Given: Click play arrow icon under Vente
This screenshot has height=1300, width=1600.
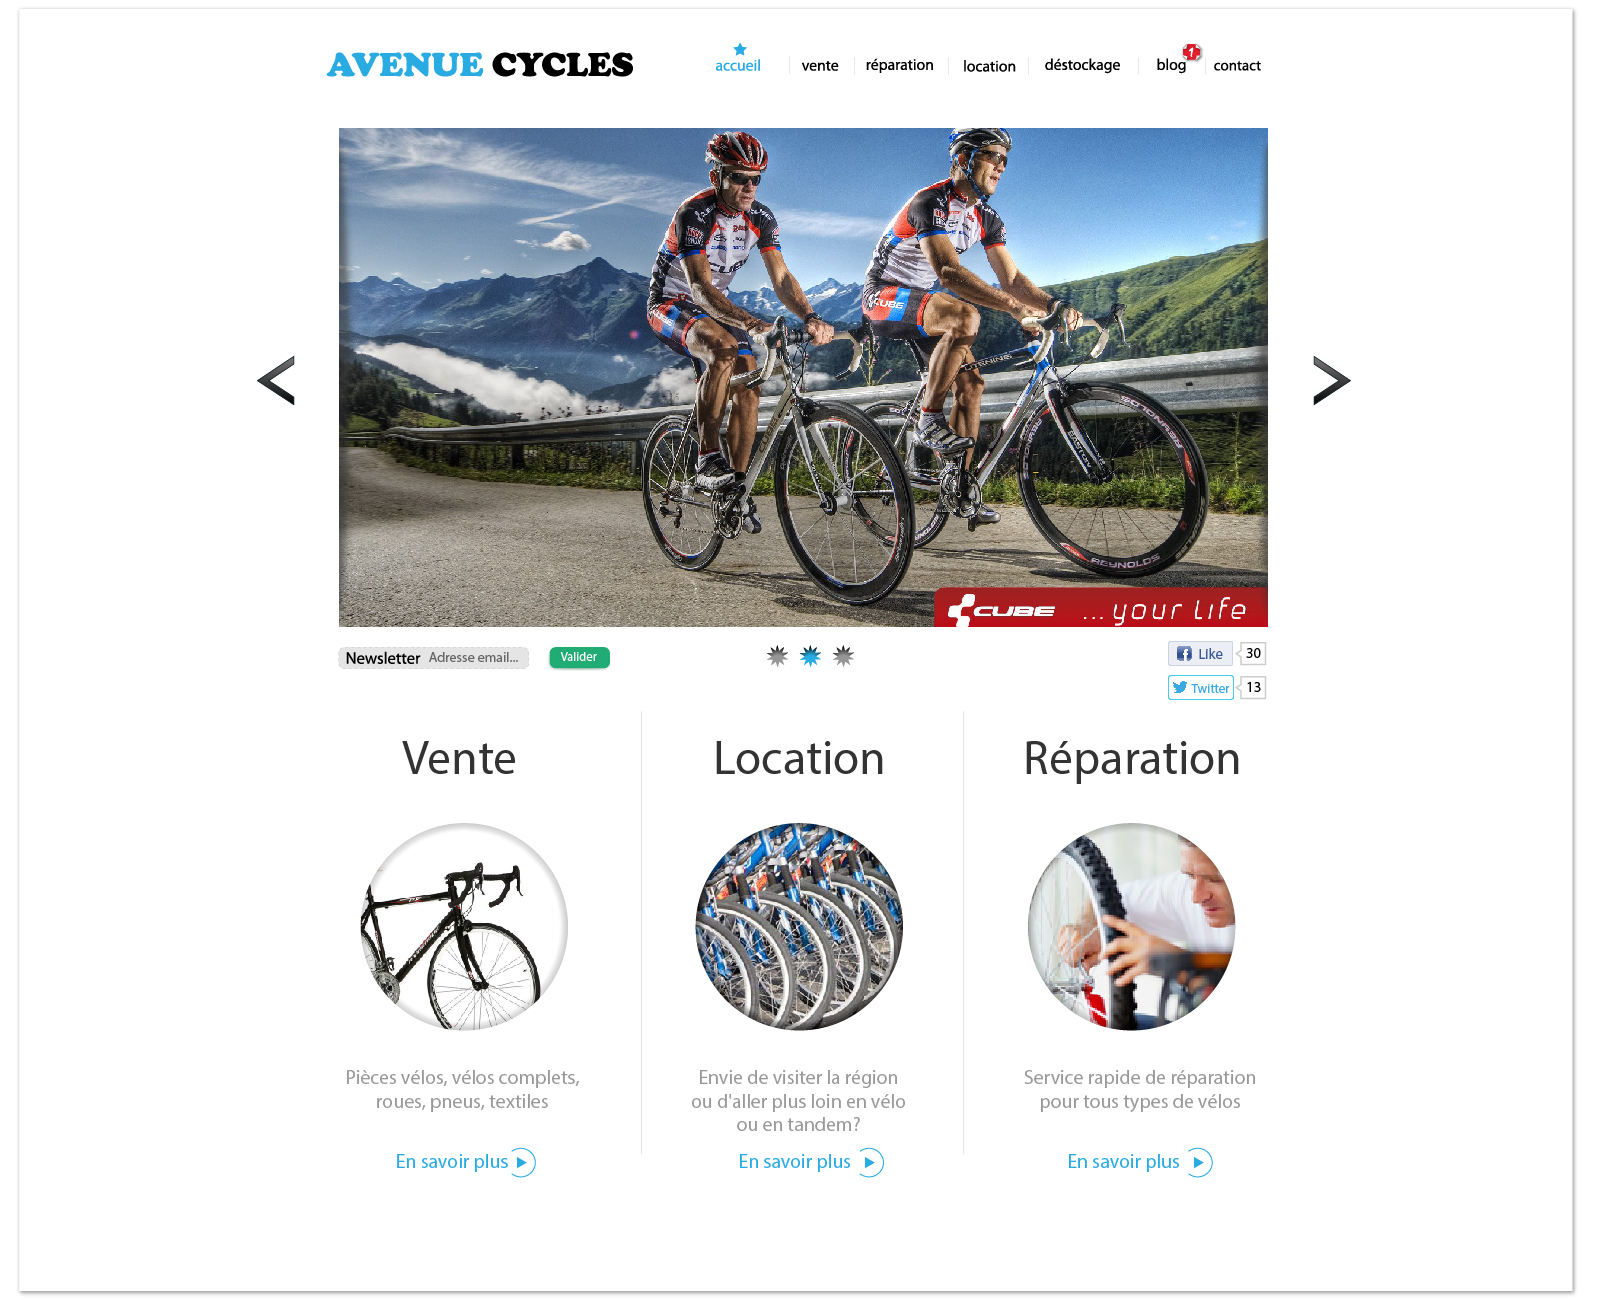Looking at the screenshot, I should pos(523,1162).
